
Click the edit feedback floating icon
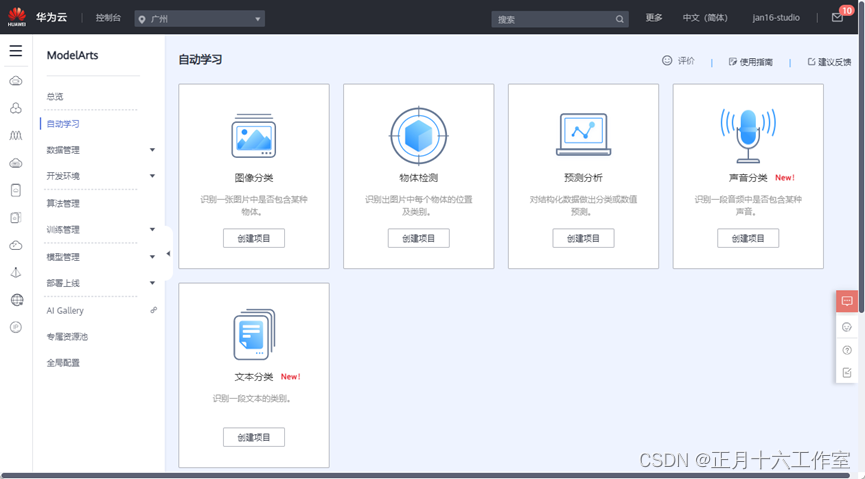847,373
